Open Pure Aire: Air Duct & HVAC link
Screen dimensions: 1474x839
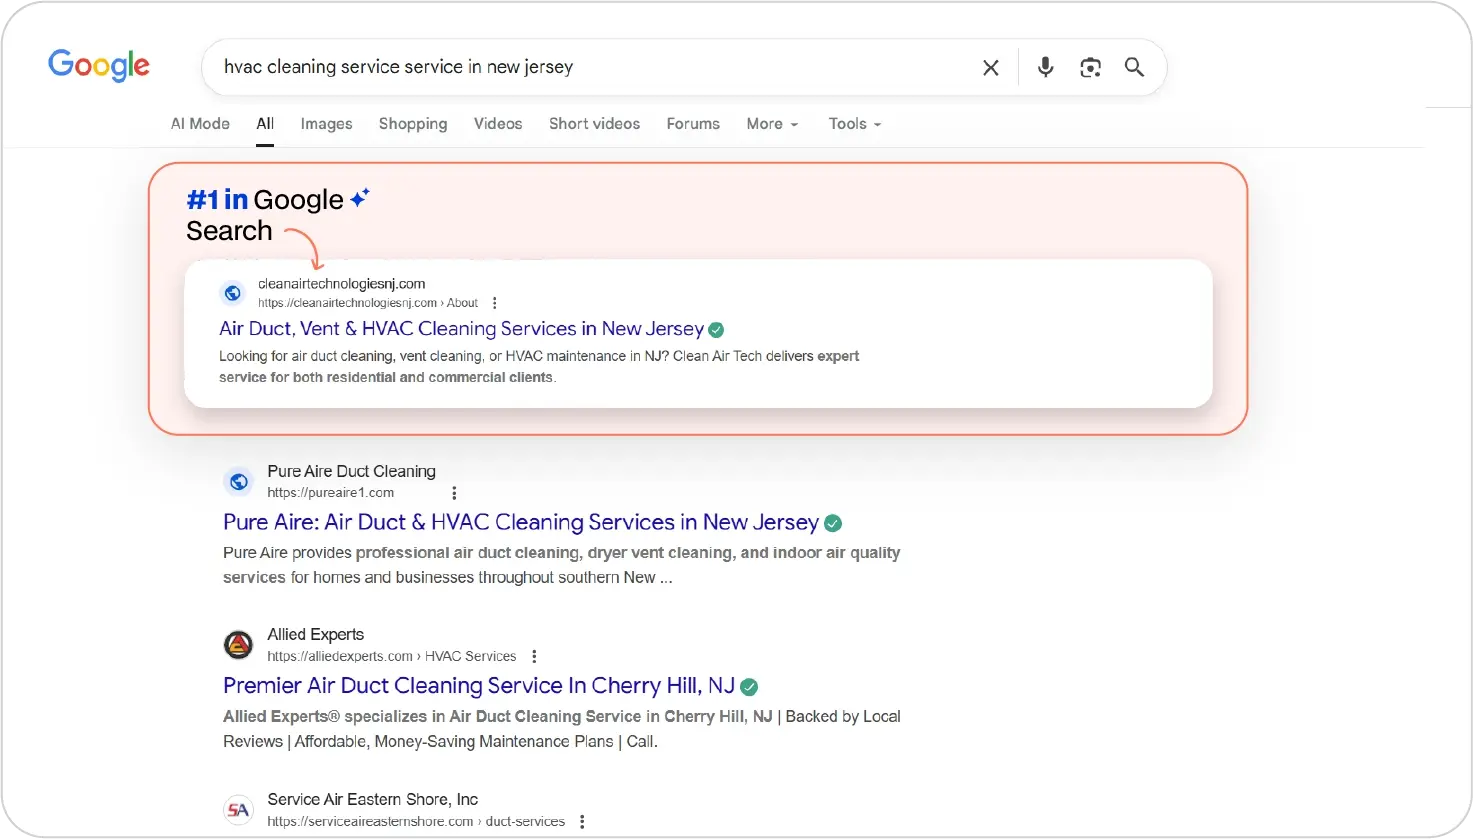pos(520,522)
